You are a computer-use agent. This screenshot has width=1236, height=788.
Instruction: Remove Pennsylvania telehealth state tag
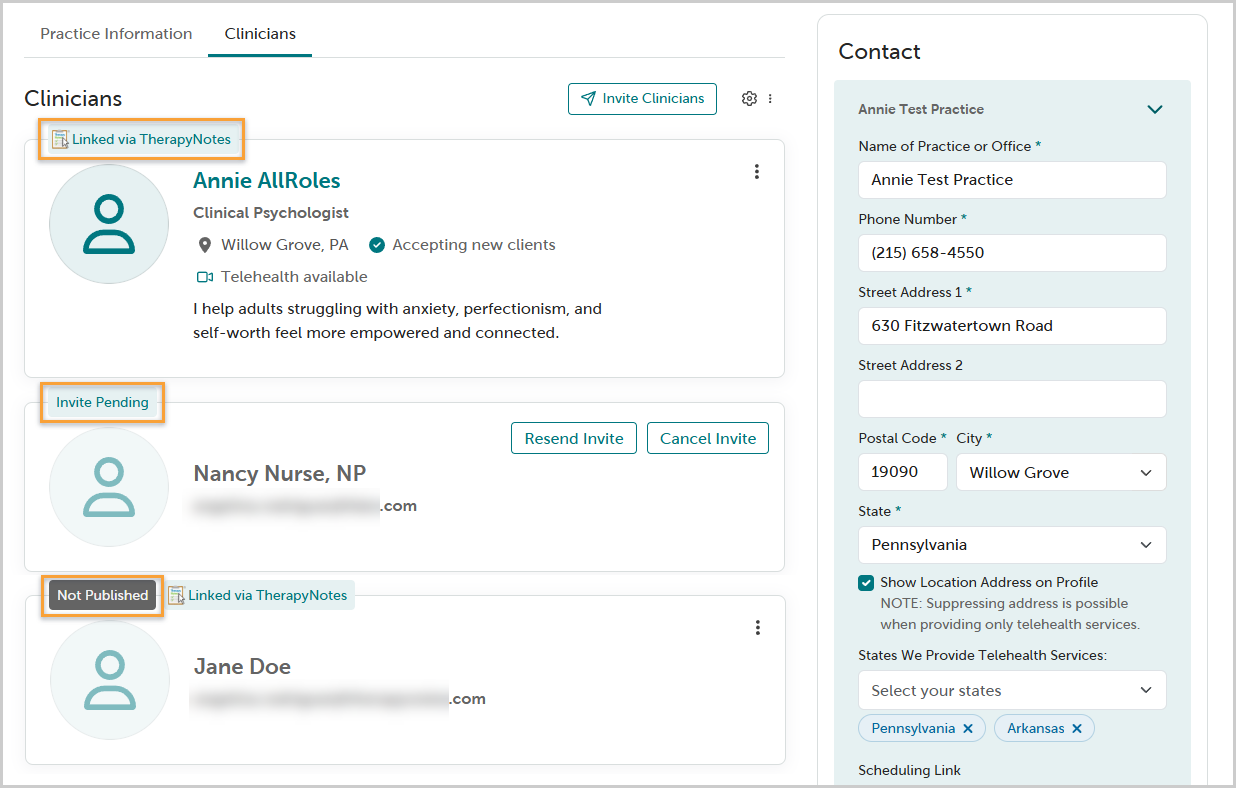pos(968,729)
